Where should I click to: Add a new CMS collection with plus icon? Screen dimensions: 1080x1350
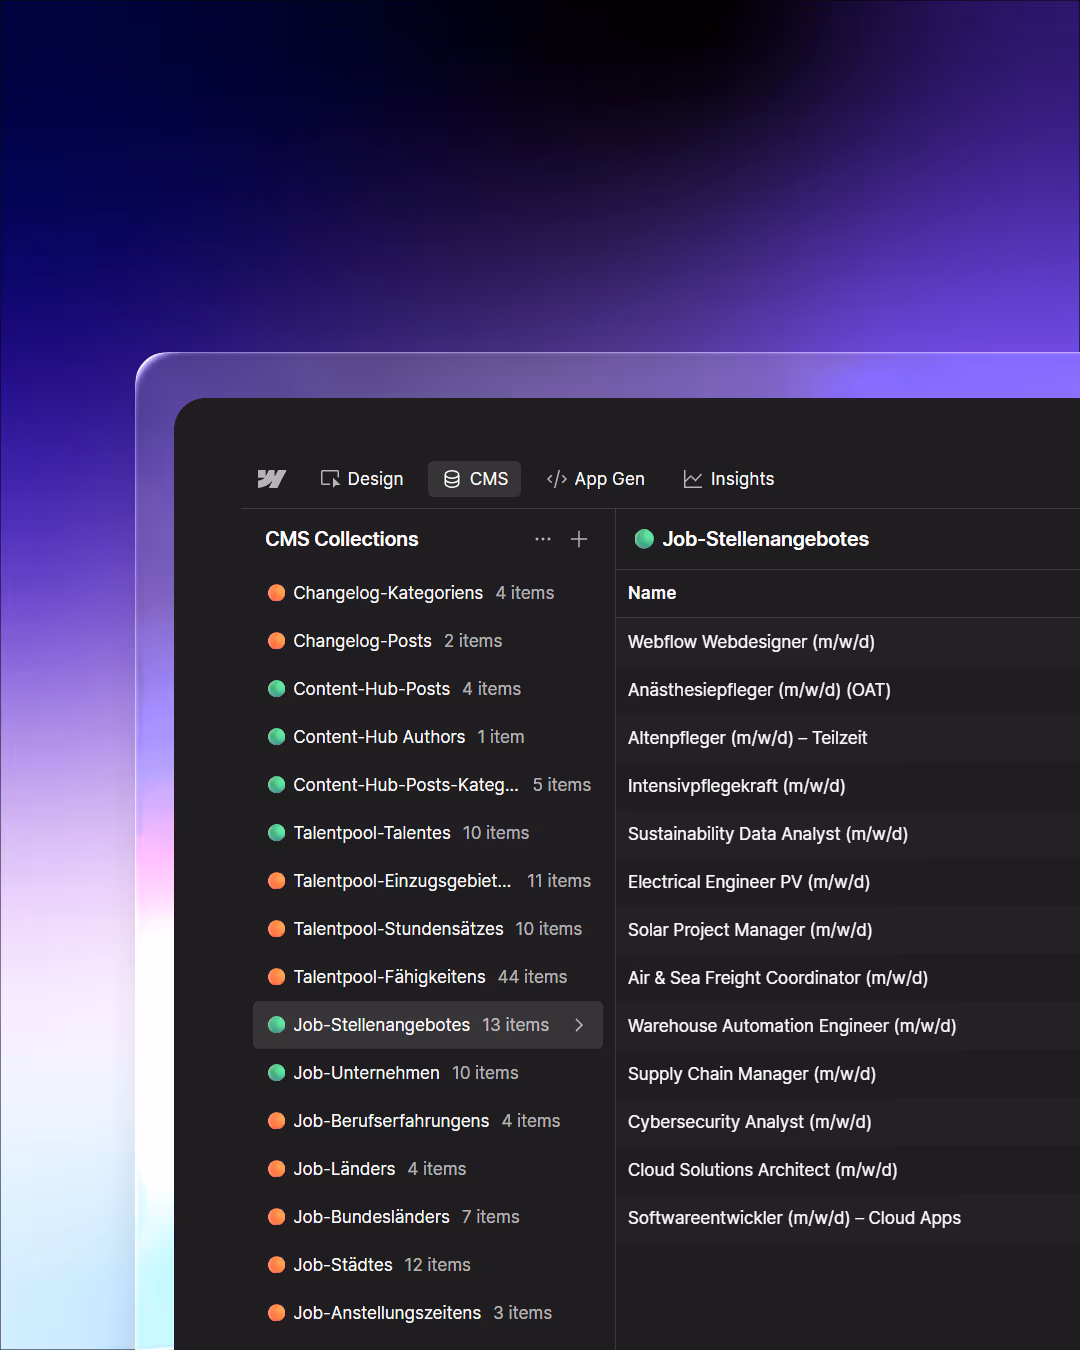click(x=579, y=539)
